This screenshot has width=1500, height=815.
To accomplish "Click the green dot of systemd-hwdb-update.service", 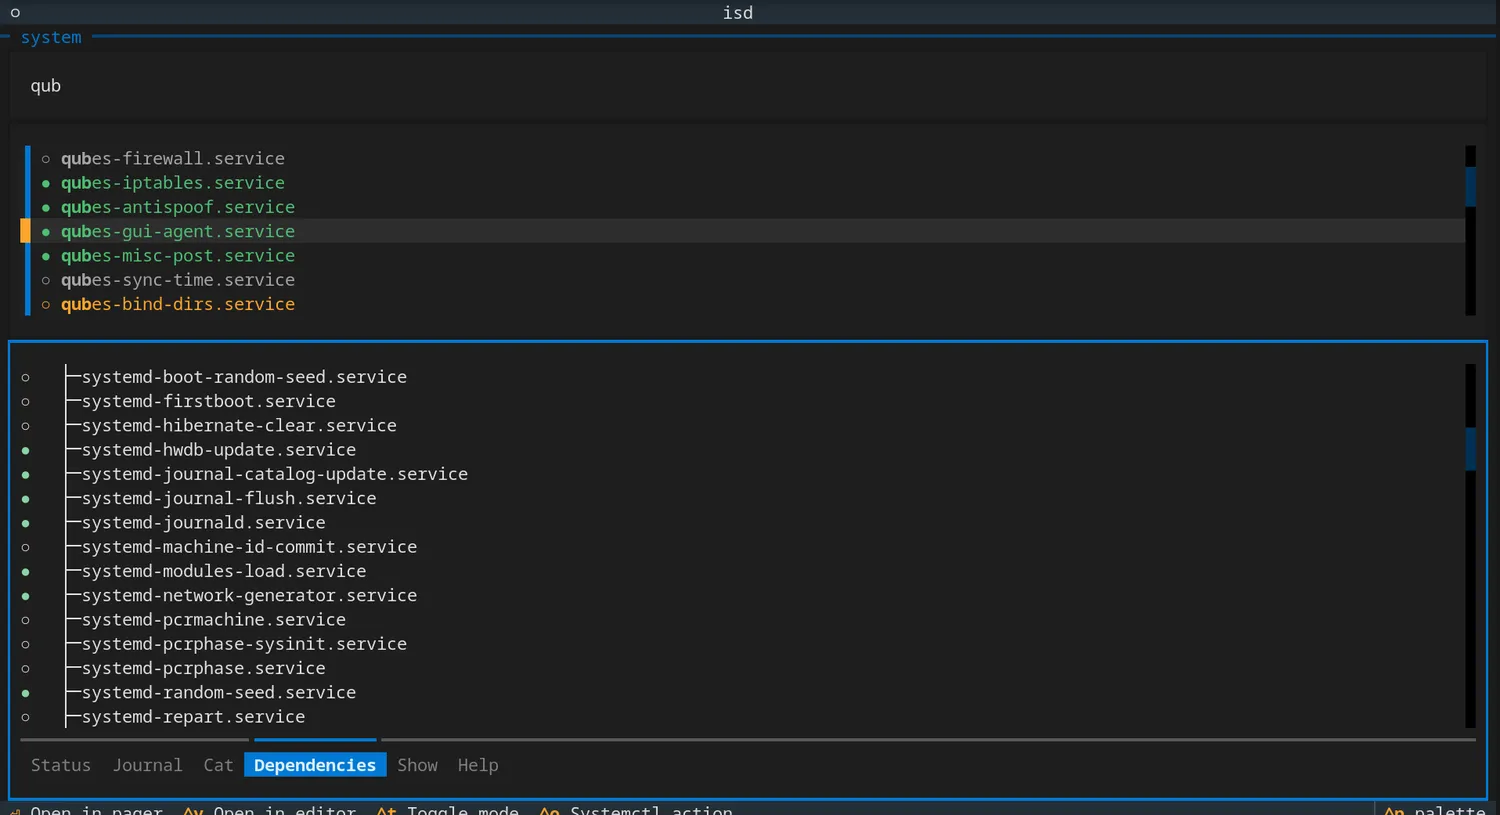I will pos(26,451).
